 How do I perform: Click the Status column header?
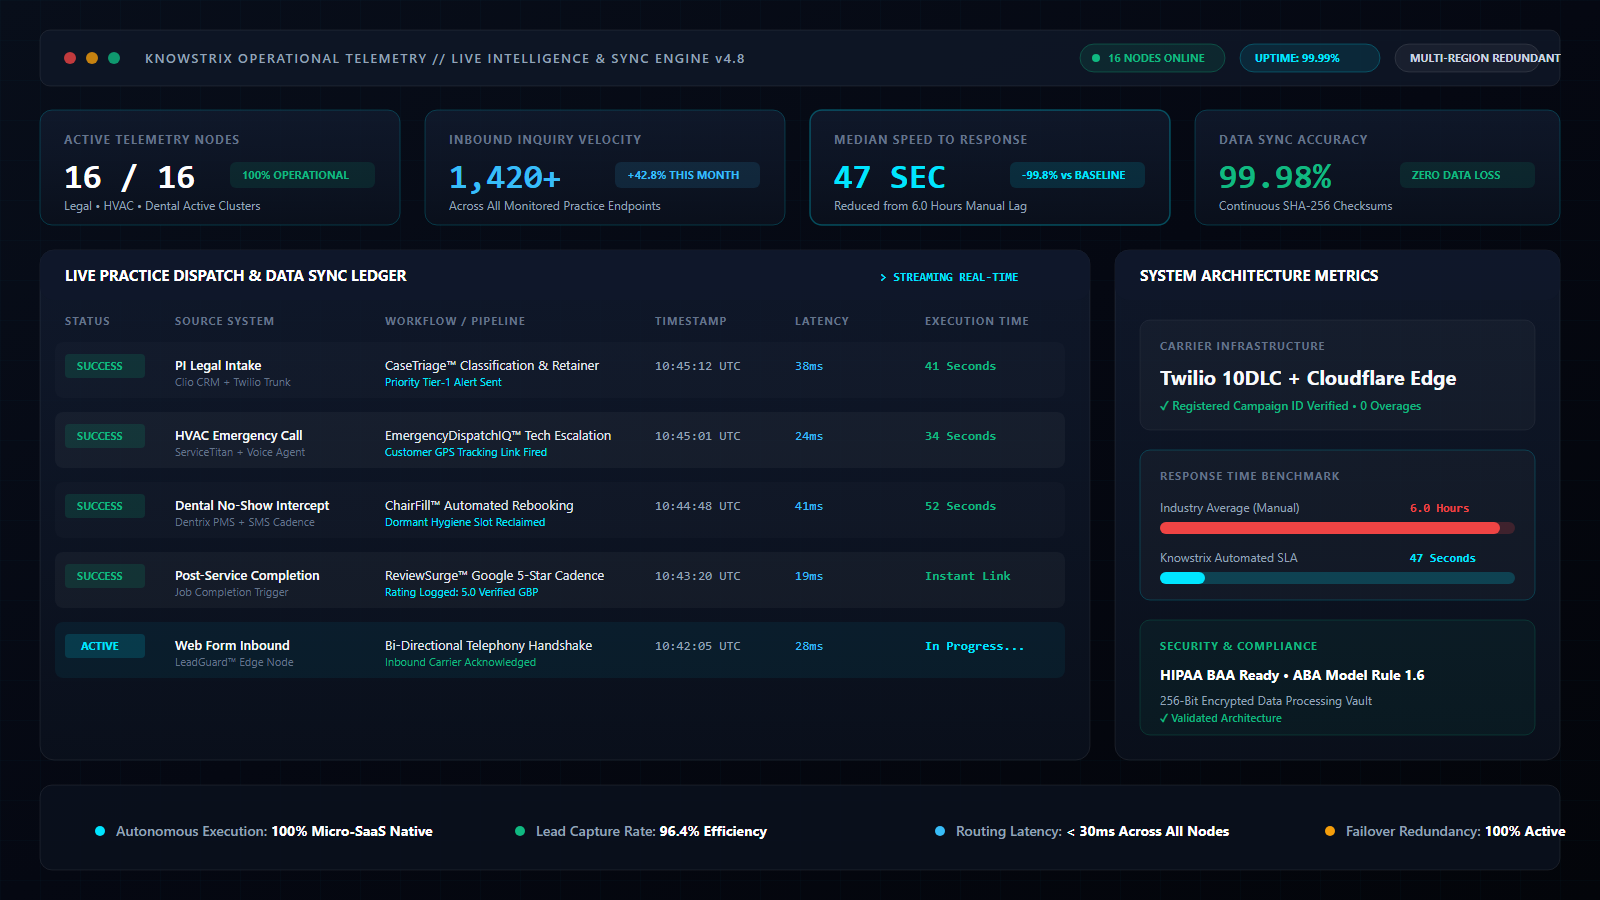point(87,321)
